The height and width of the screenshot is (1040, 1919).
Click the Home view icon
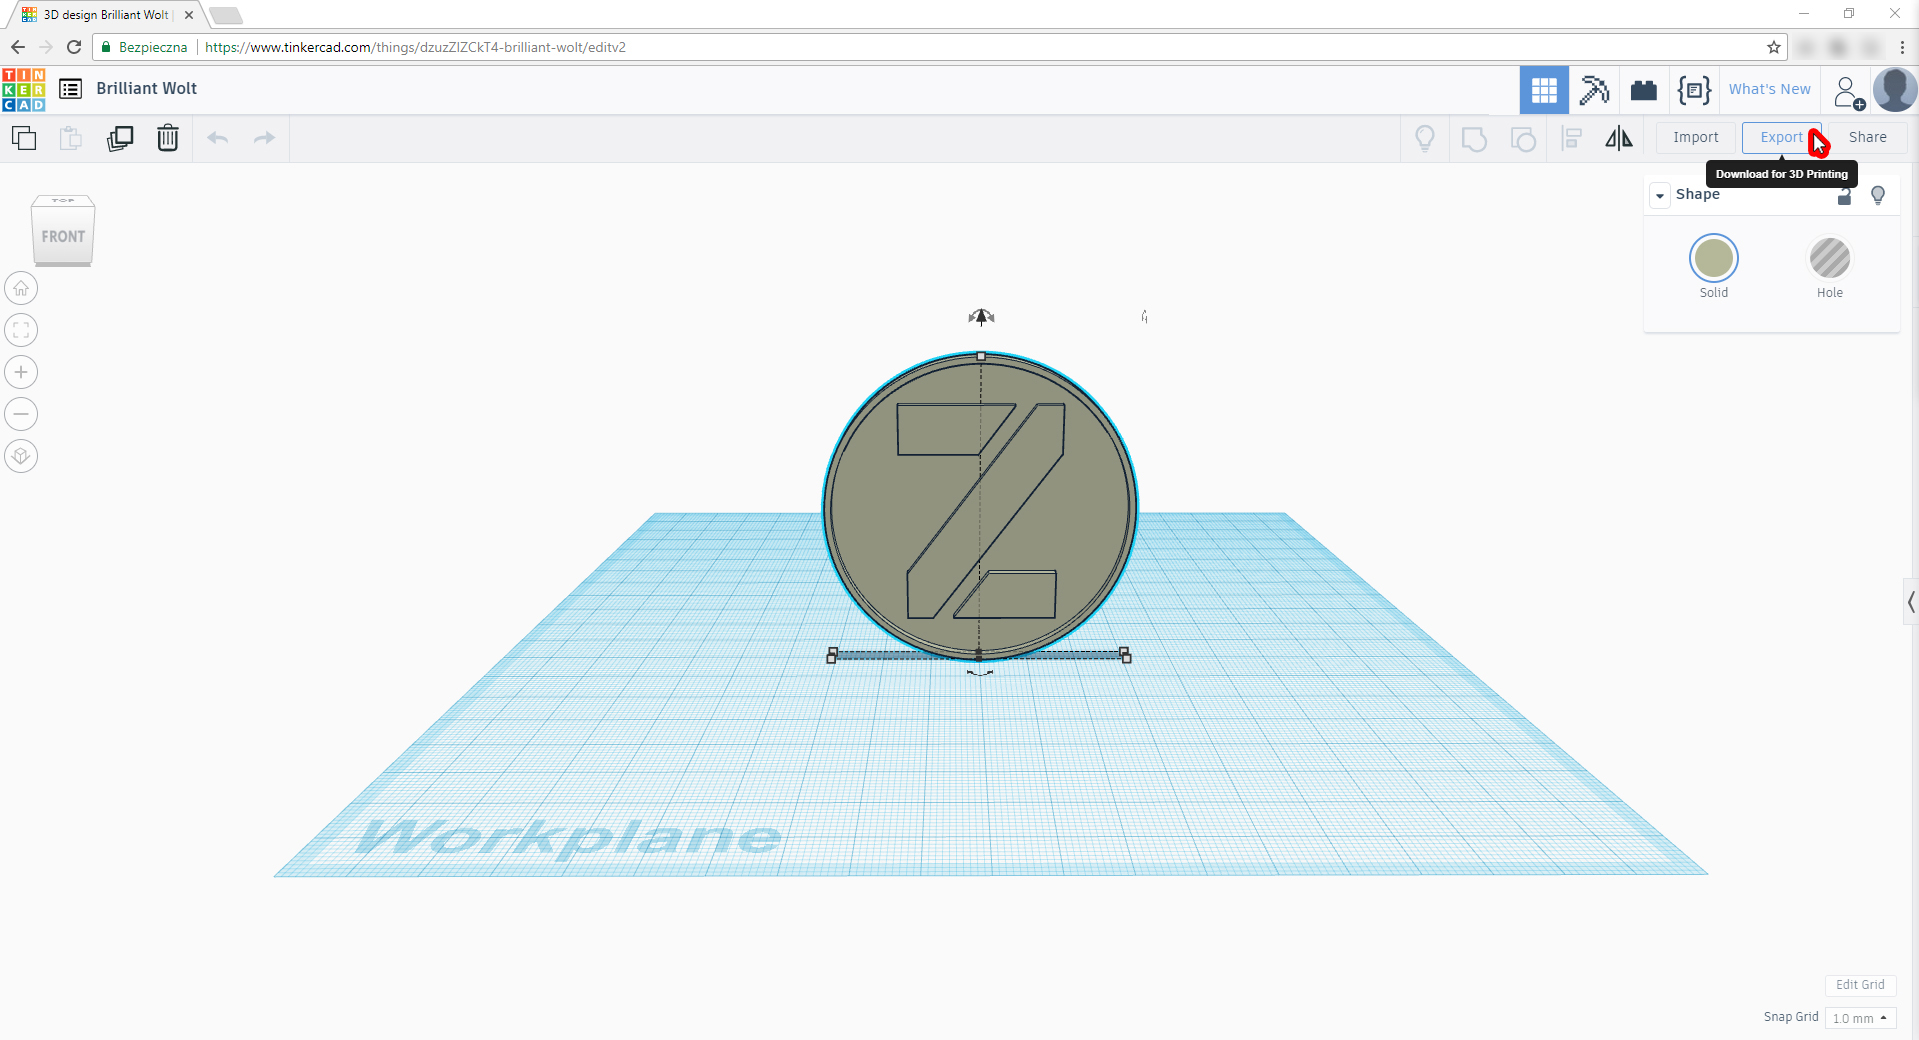click(21, 289)
